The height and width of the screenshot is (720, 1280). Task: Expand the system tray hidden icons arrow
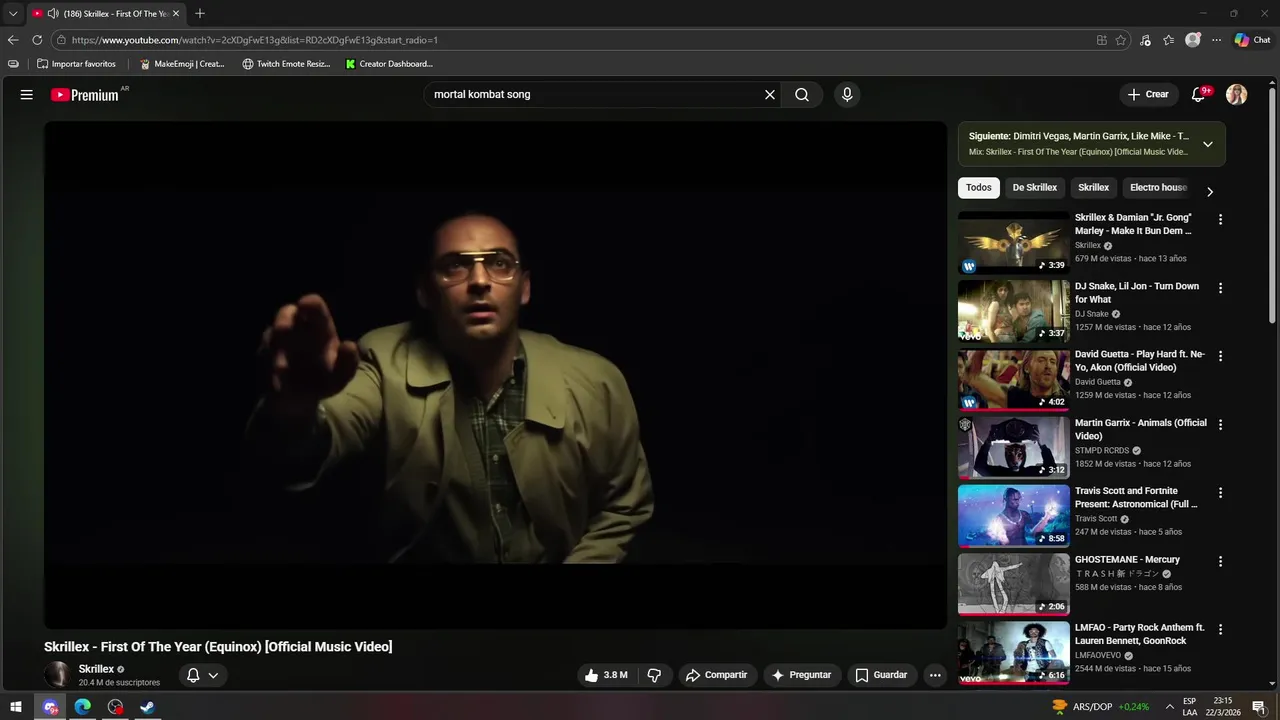pos(1169,707)
